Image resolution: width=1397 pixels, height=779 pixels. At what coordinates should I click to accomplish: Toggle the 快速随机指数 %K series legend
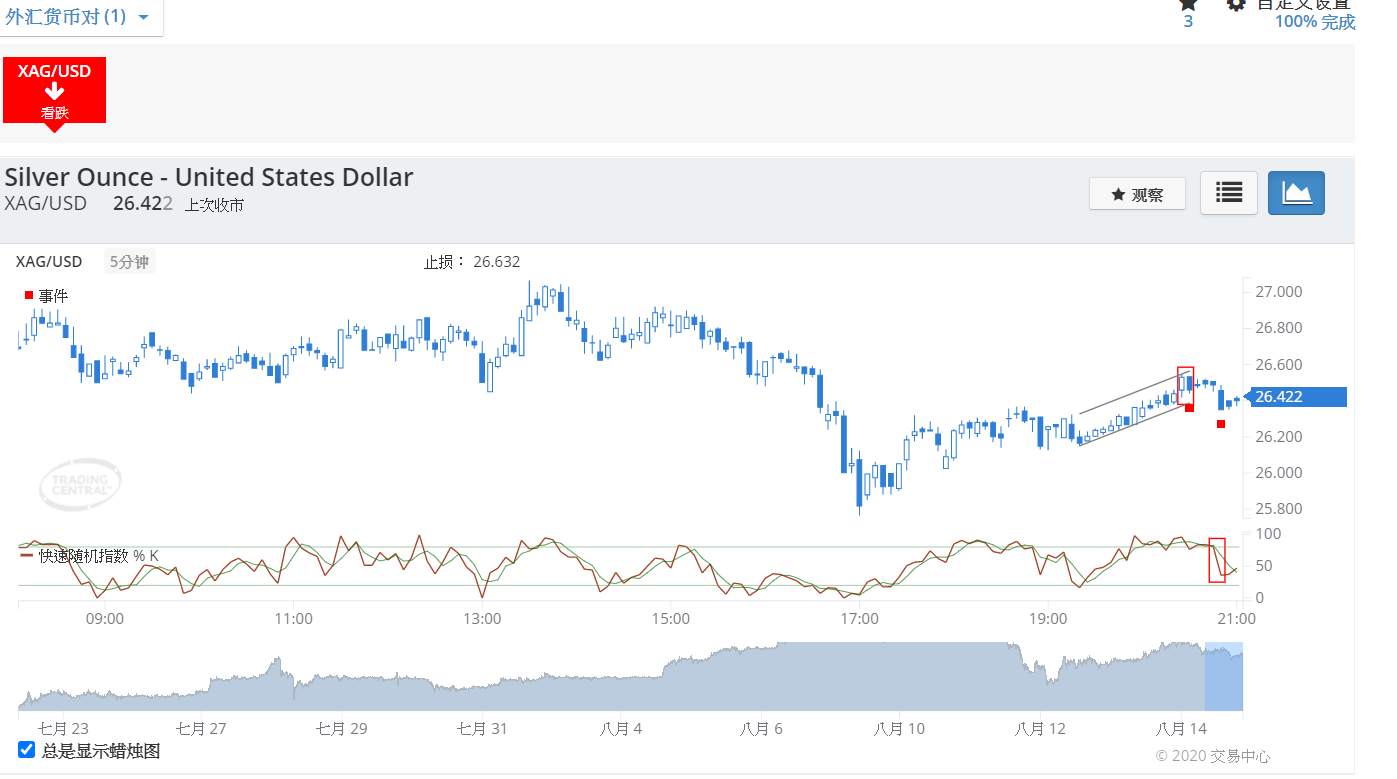tap(90, 556)
